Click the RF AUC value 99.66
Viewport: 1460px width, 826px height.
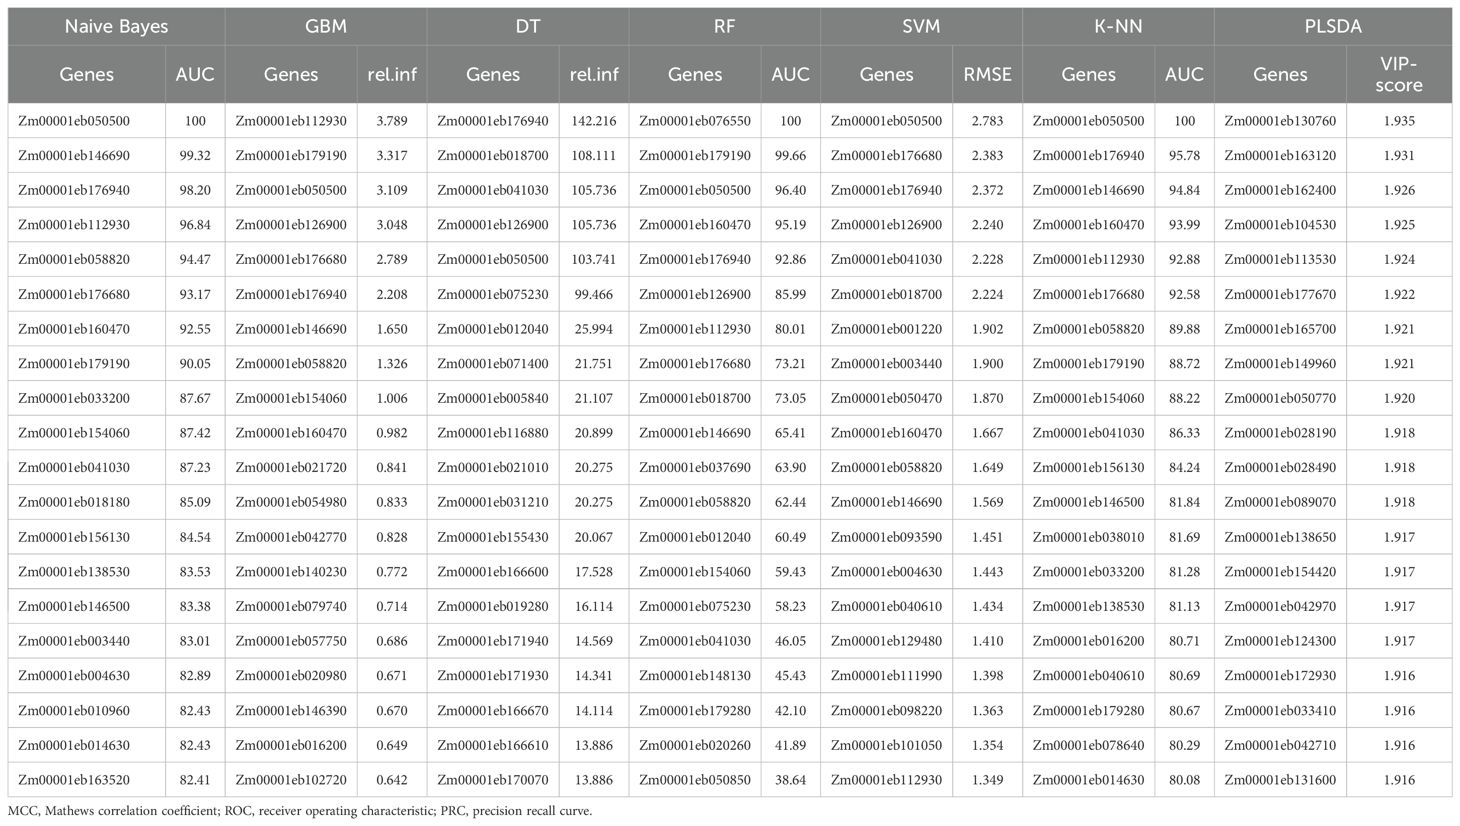(791, 156)
